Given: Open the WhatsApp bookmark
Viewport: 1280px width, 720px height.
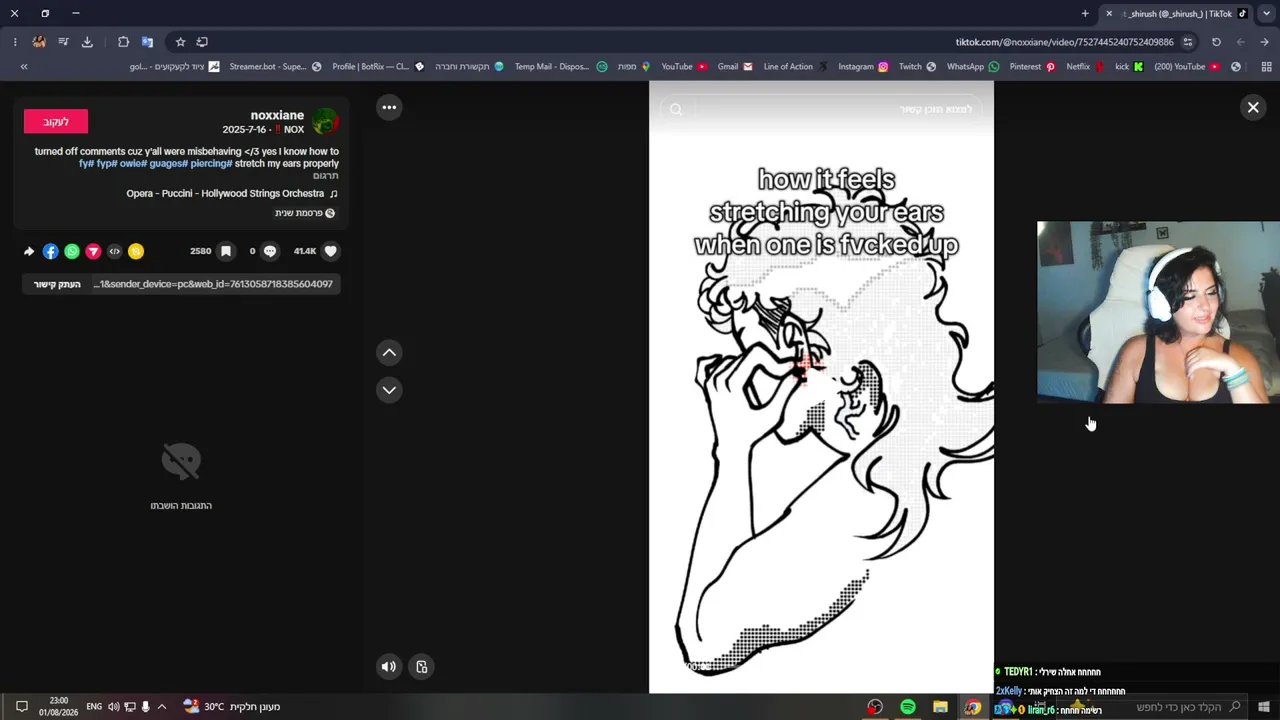Looking at the screenshot, I should point(973,67).
